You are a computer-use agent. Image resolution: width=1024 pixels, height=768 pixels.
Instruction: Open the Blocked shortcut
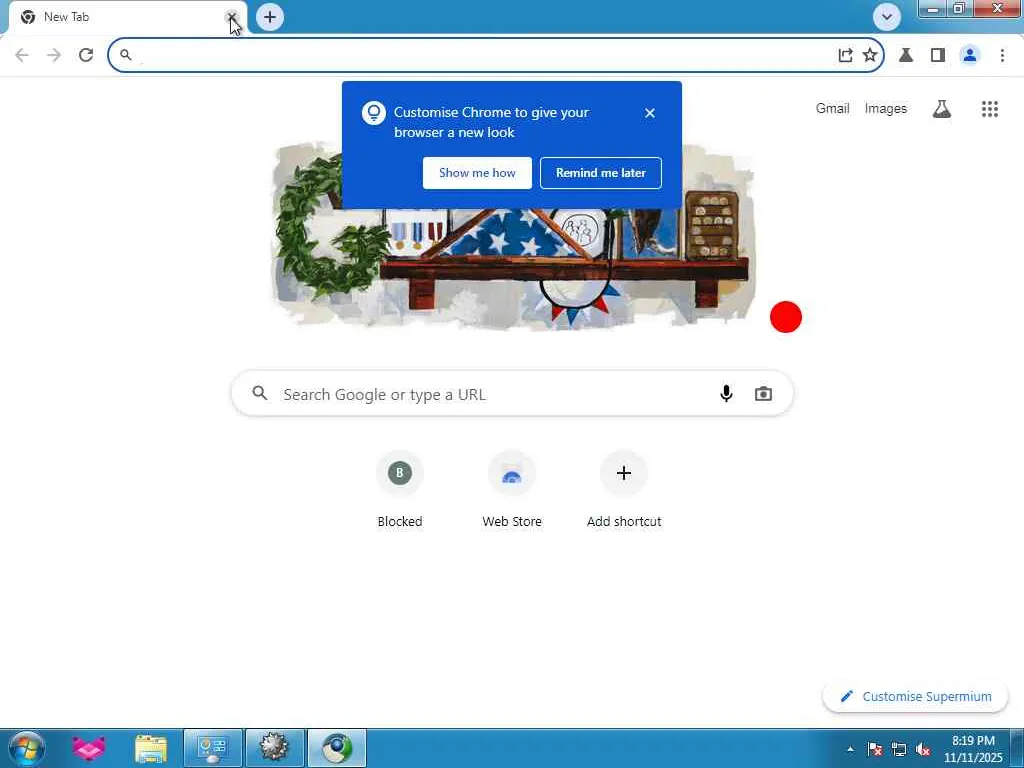coord(400,489)
